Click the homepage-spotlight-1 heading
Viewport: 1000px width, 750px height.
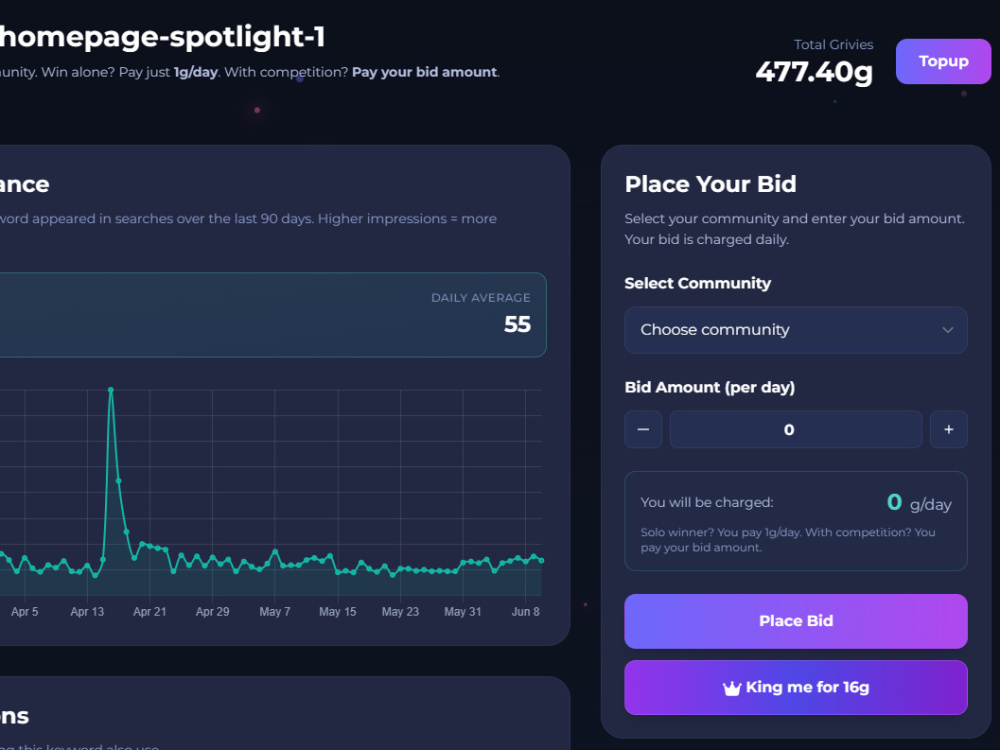click(162, 37)
